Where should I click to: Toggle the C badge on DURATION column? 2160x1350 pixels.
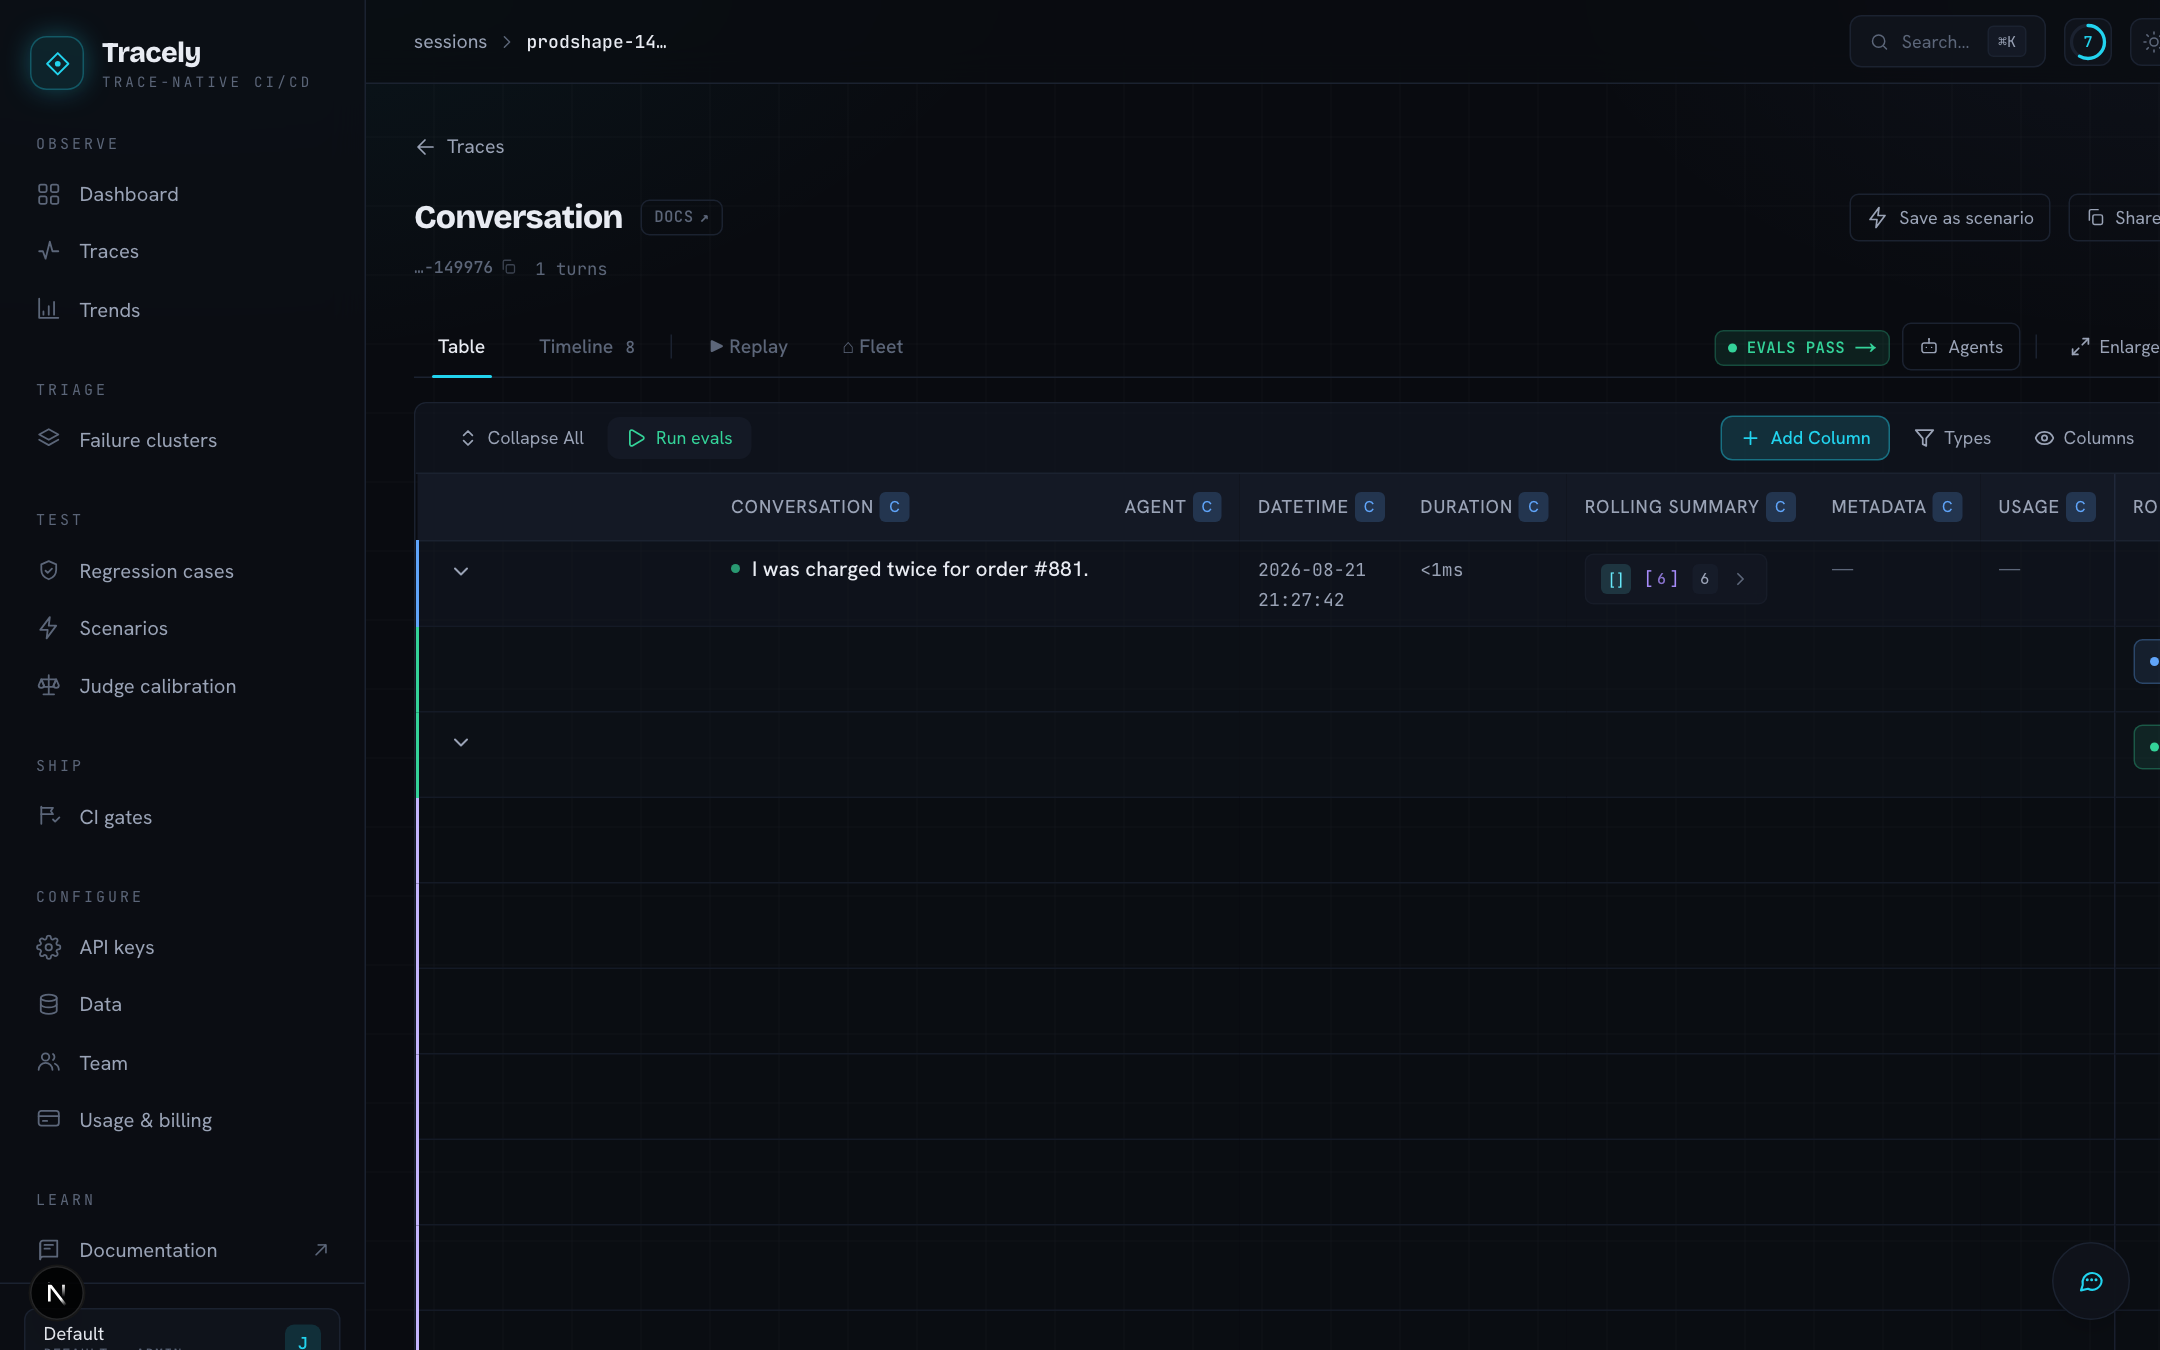[1533, 507]
